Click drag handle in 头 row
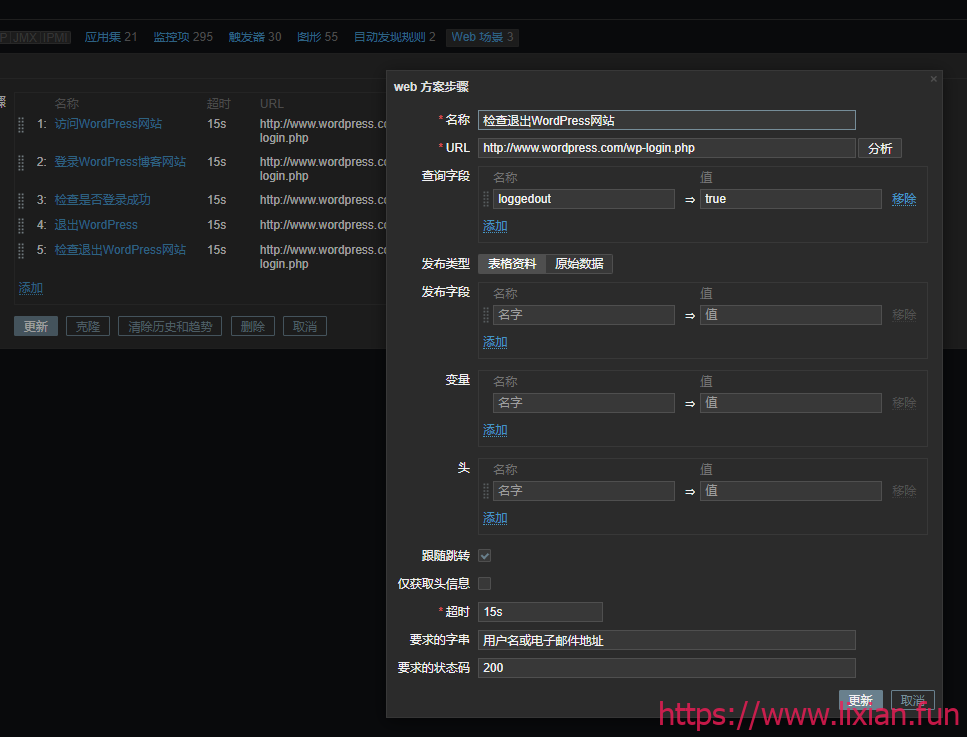This screenshot has width=967, height=737. point(486,491)
